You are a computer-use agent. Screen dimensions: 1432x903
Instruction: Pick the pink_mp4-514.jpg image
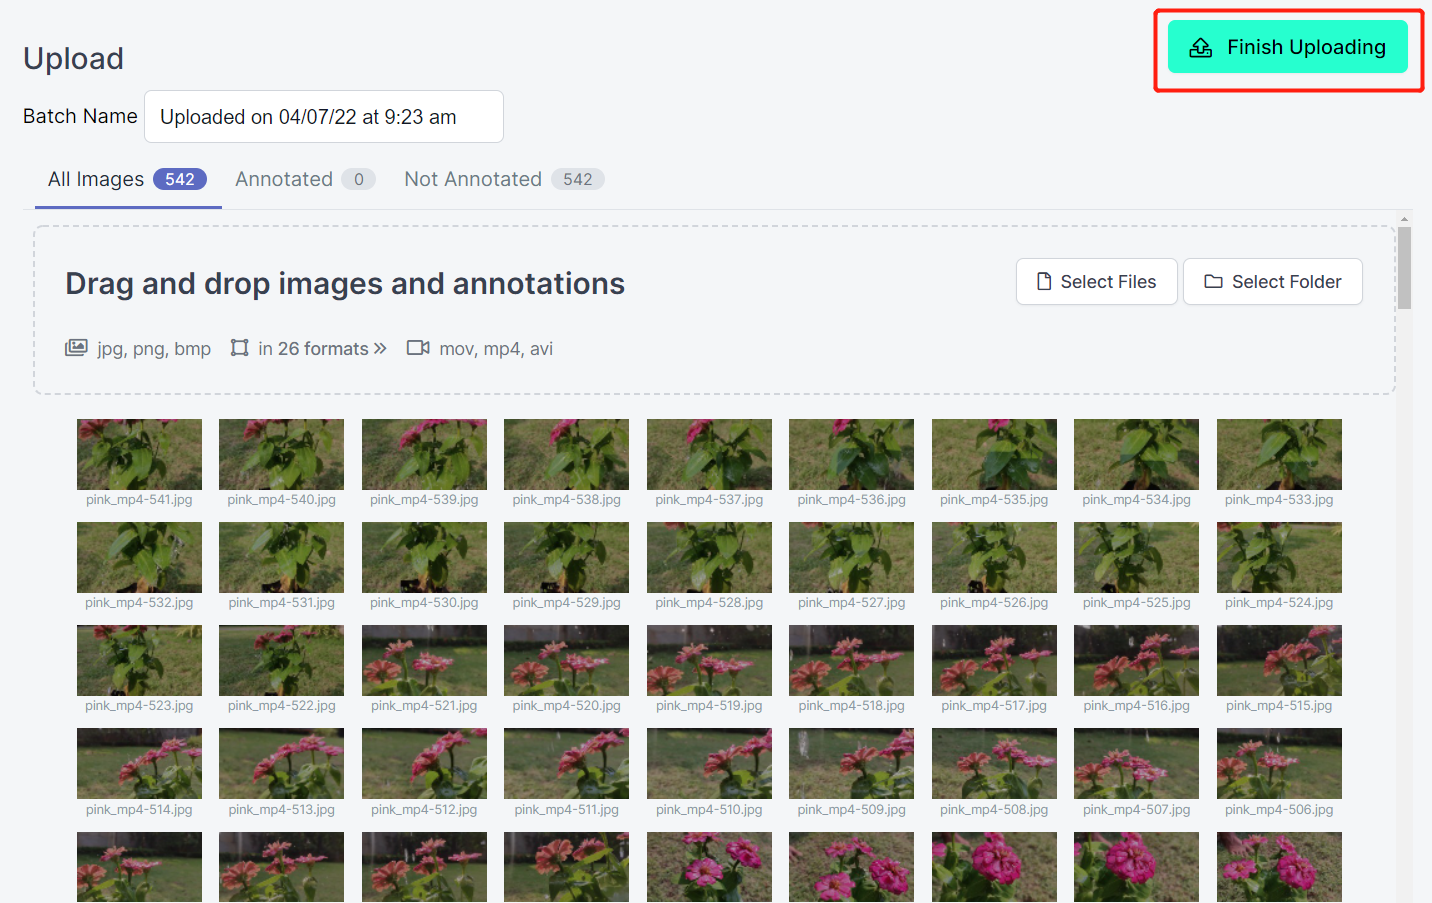pyautogui.click(x=139, y=764)
